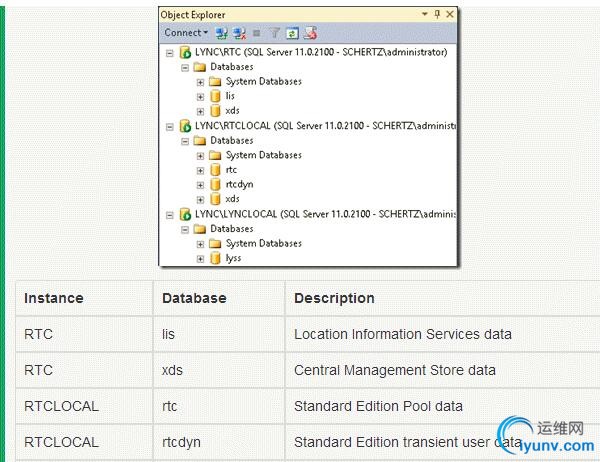Collapse the LYNC\LYNCLOCAL server node
Screen dimensions: 600x462
click(170, 215)
